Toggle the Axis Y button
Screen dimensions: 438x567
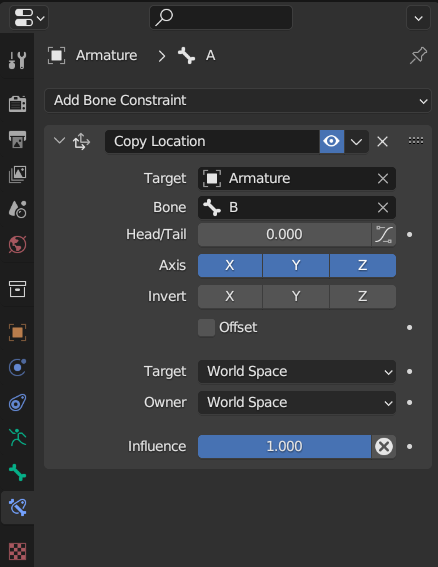click(296, 265)
